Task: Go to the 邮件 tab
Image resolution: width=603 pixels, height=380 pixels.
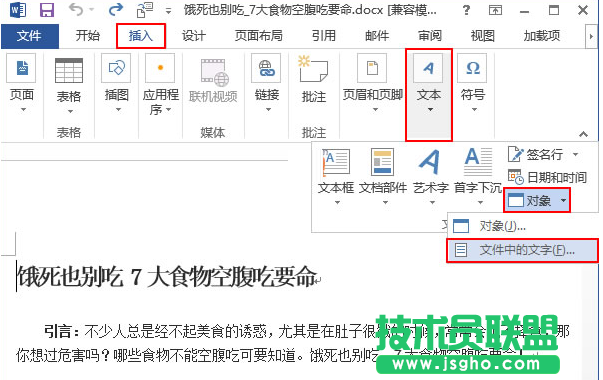Action: pos(376,36)
